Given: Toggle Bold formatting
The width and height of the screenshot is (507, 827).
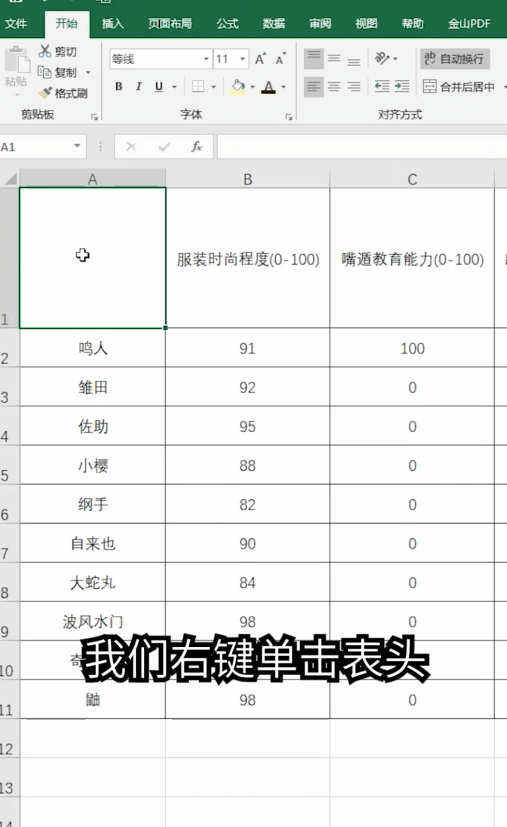Looking at the screenshot, I should click(x=119, y=86).
